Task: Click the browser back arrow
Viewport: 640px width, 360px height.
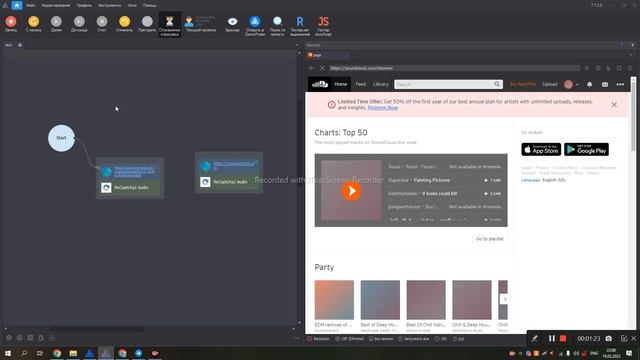Action: pyautogui.click(x=312, y=68)
